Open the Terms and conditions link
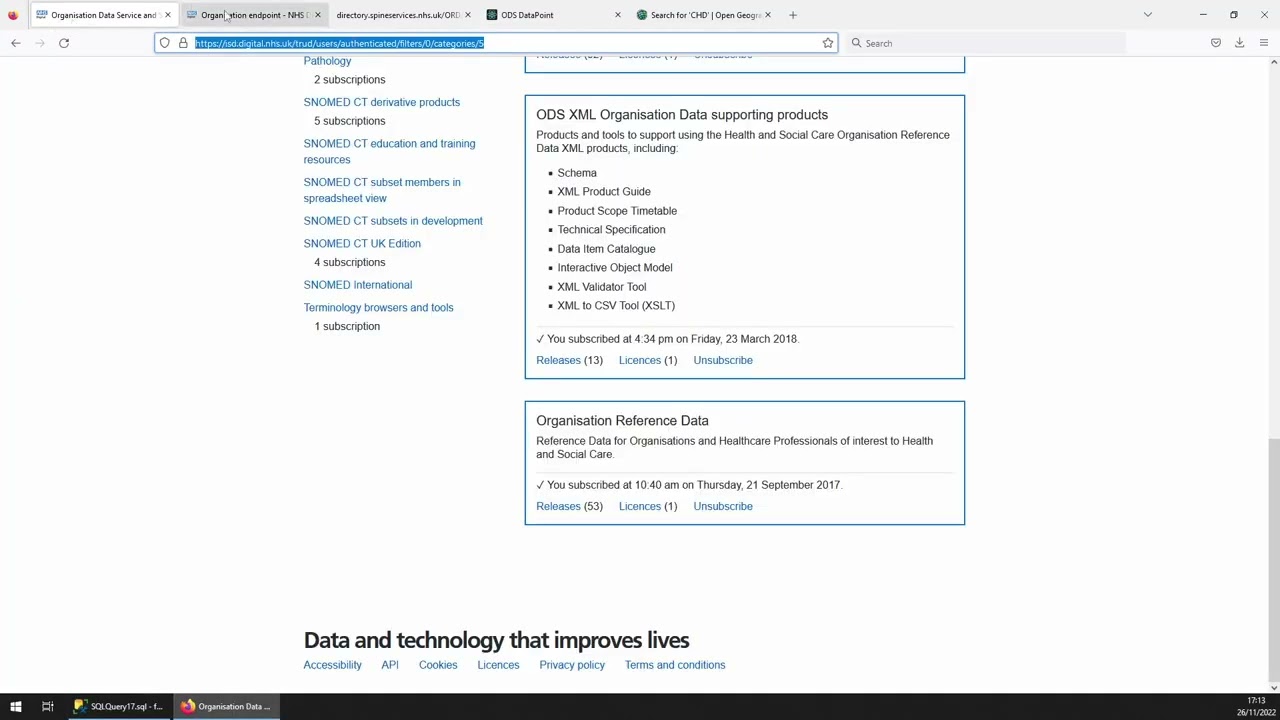The height and width of the screenshot is (720, 1280). click(x=675, y=665)
